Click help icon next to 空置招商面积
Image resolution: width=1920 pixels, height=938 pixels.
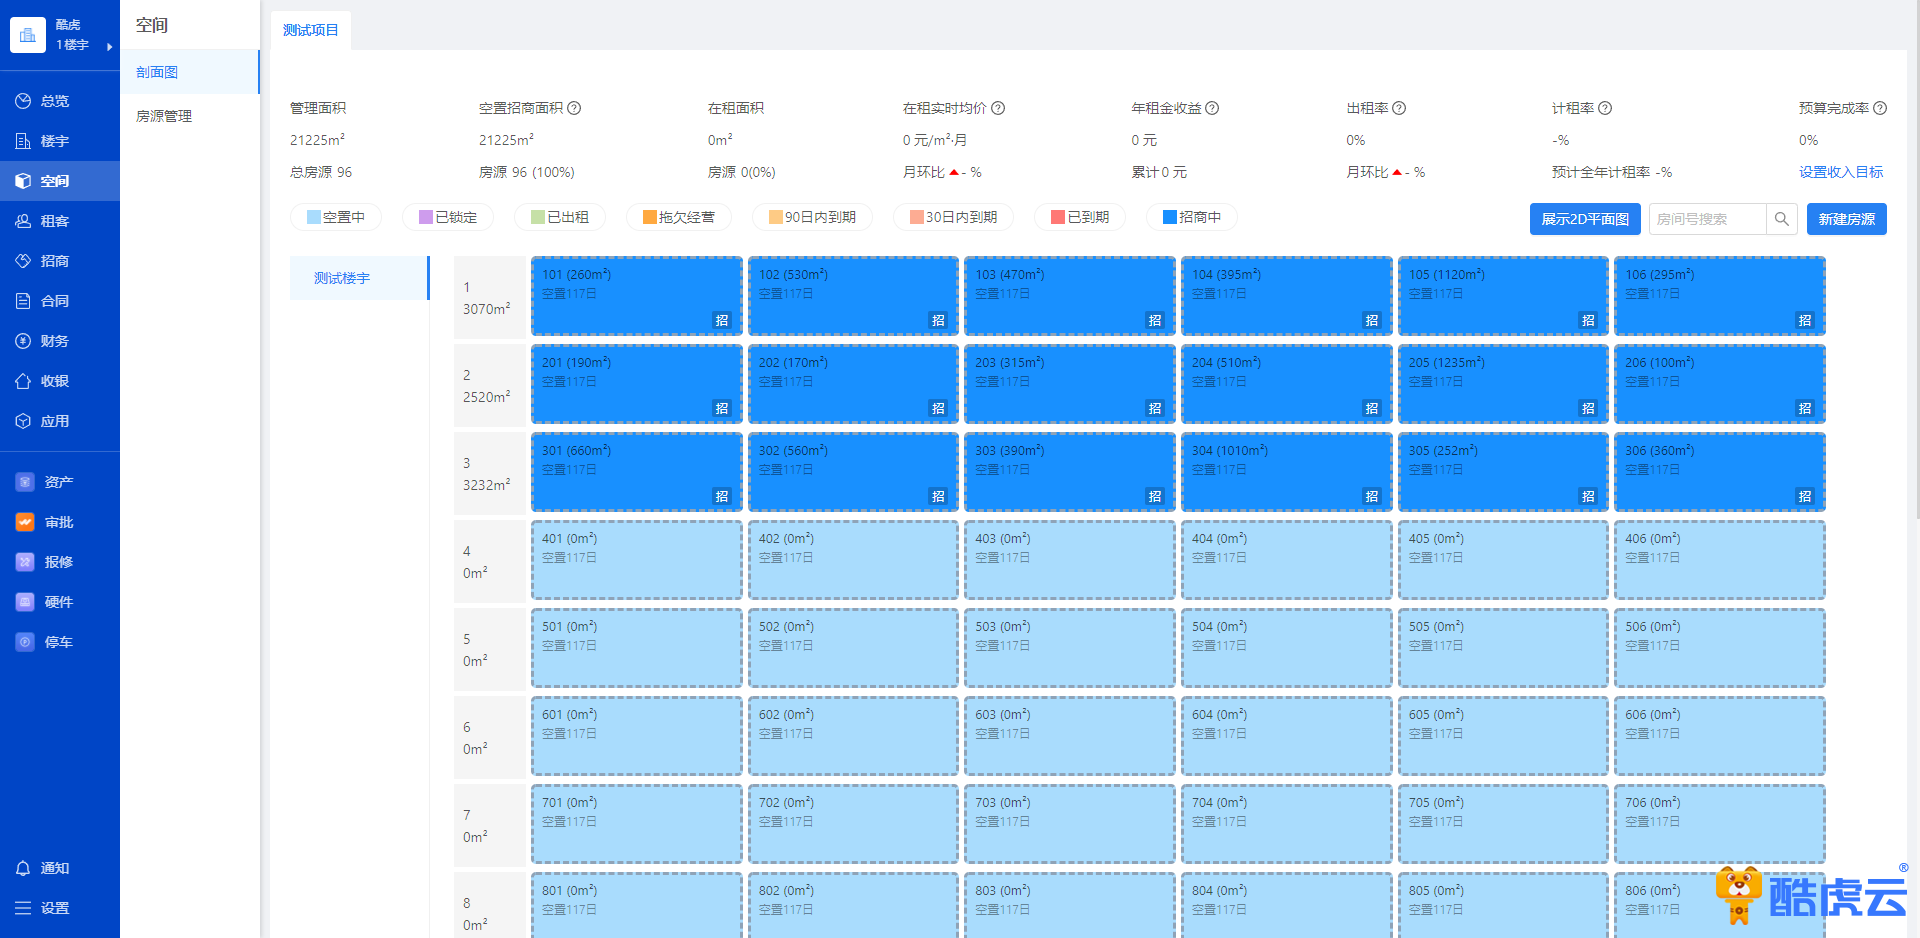(574, 108)
